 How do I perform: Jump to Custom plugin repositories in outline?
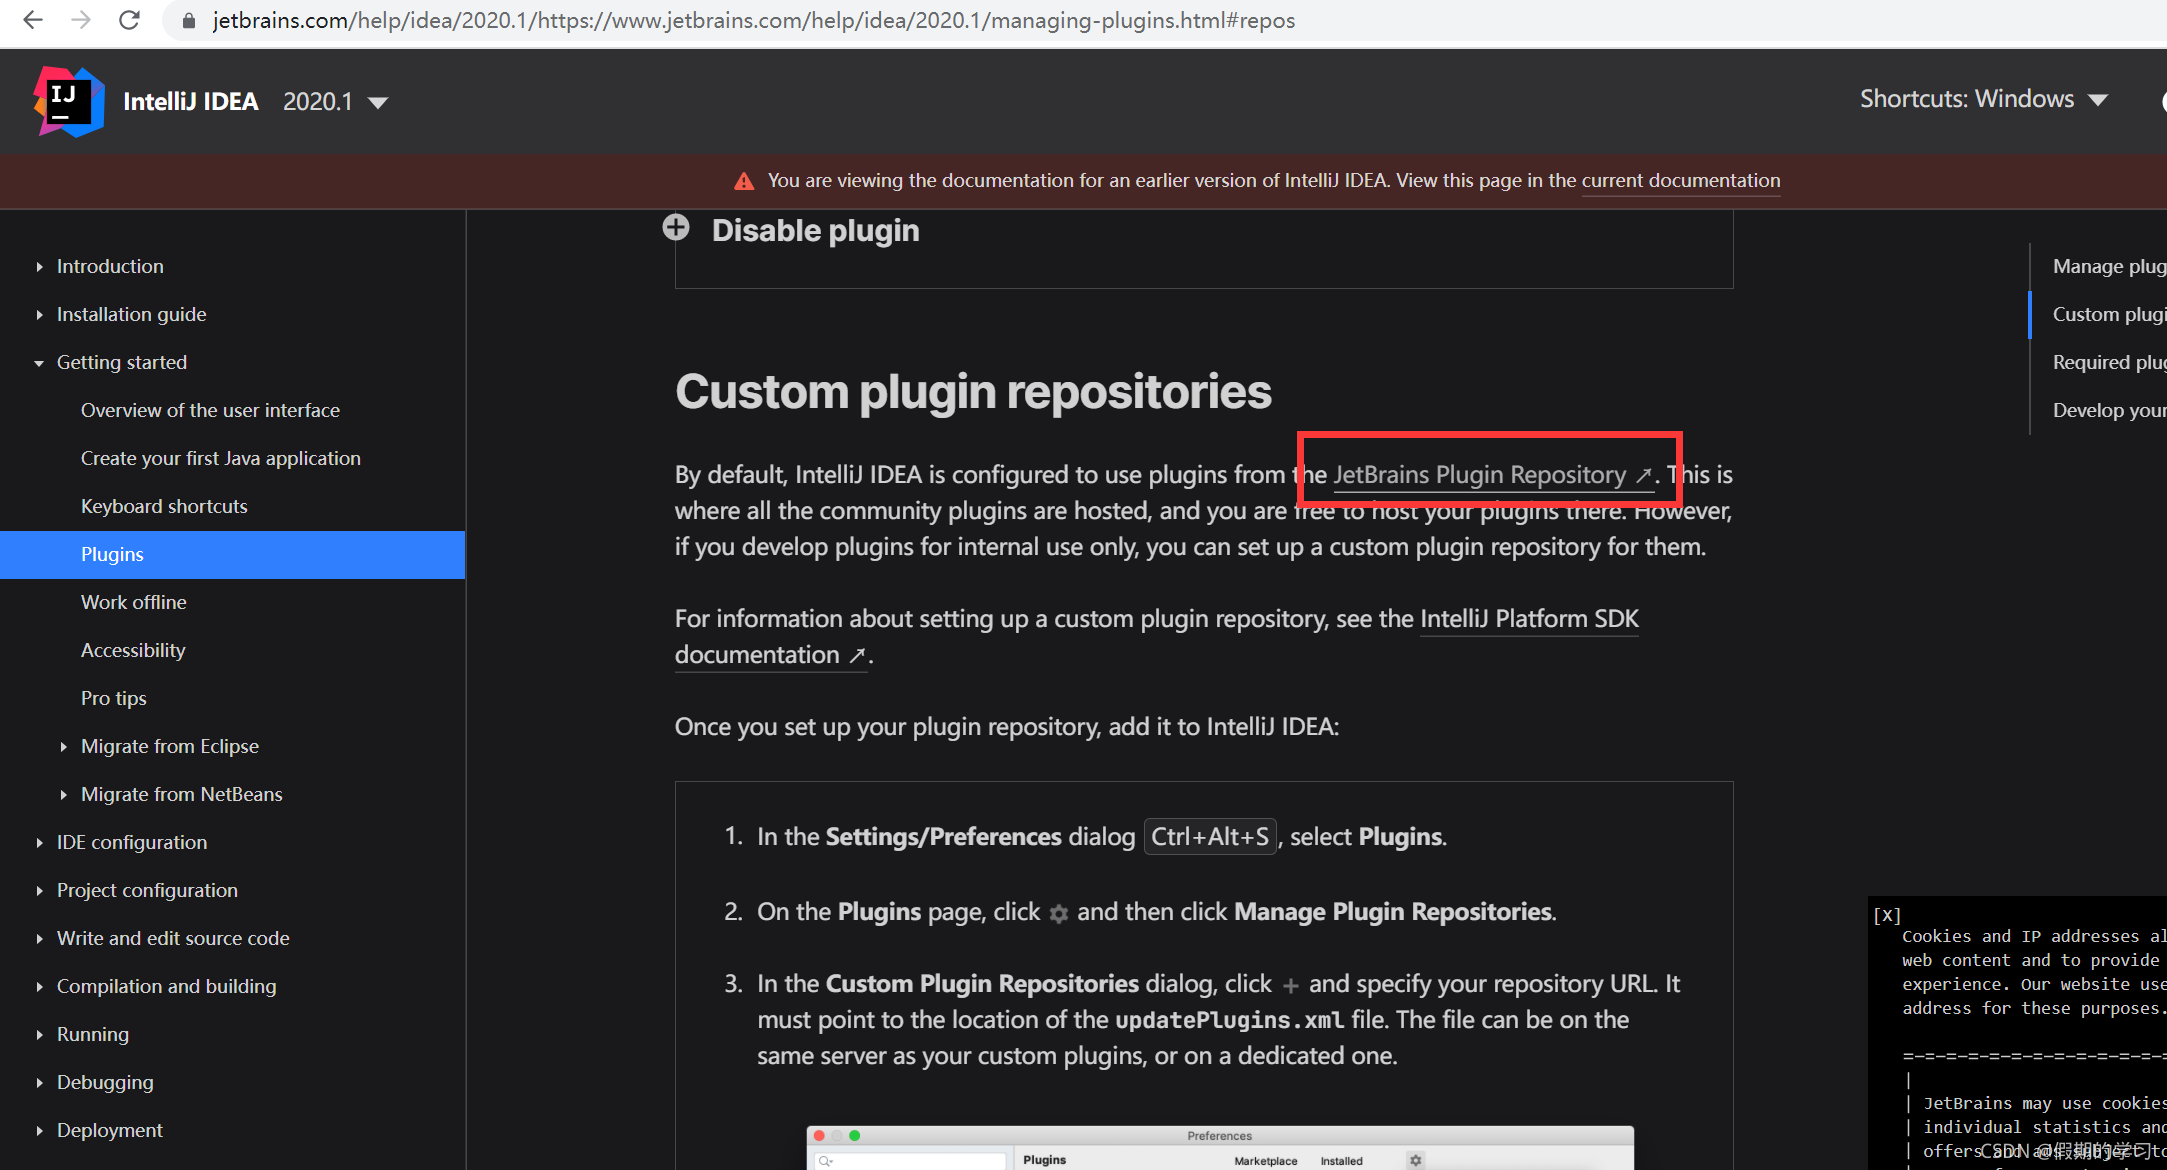tap(2109, 314)
